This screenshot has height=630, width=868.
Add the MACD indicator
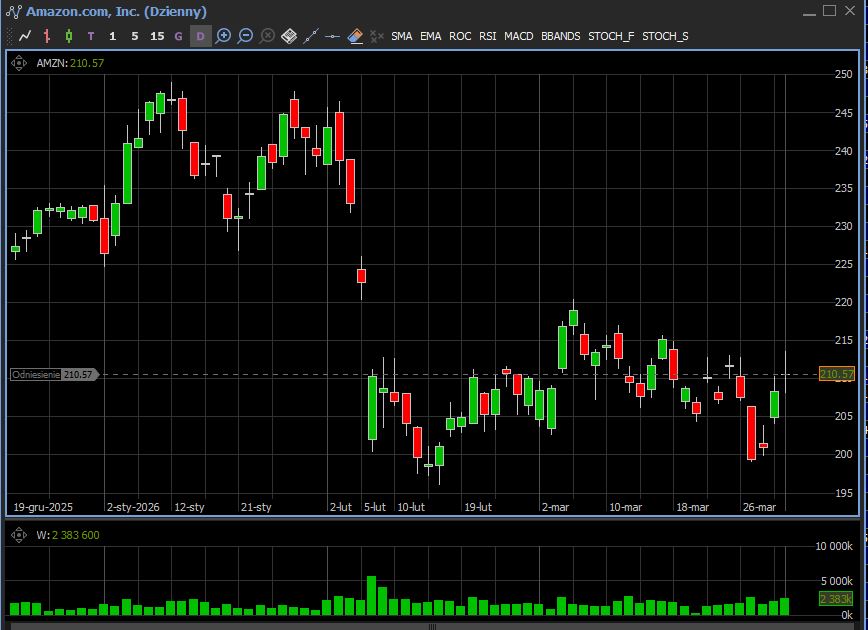(x=518, y=36)
